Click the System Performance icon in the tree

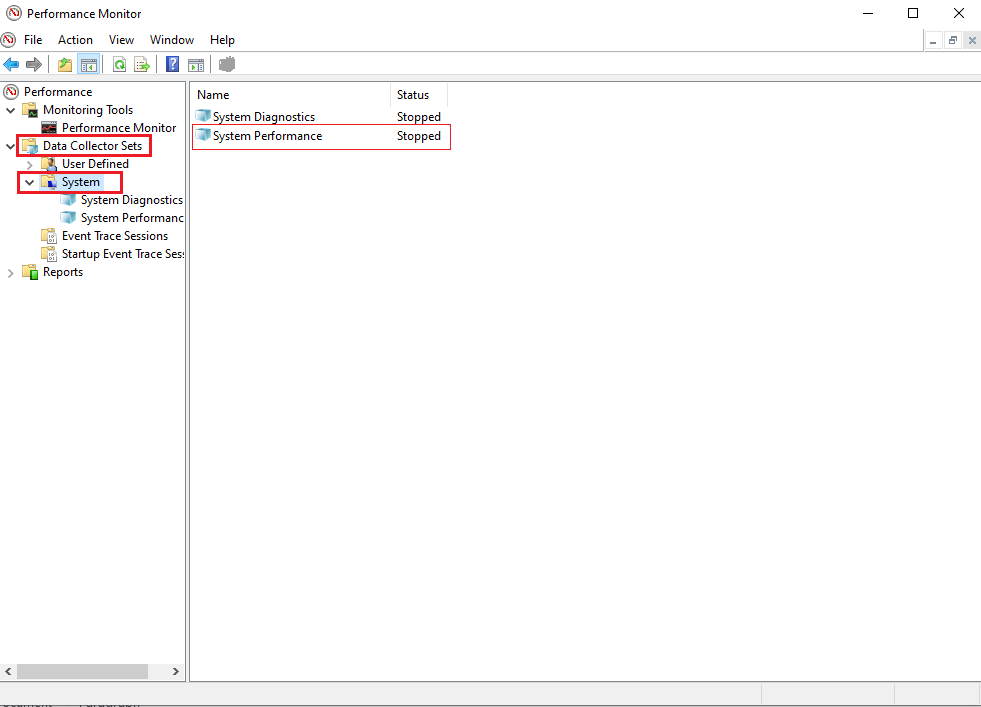68,218
